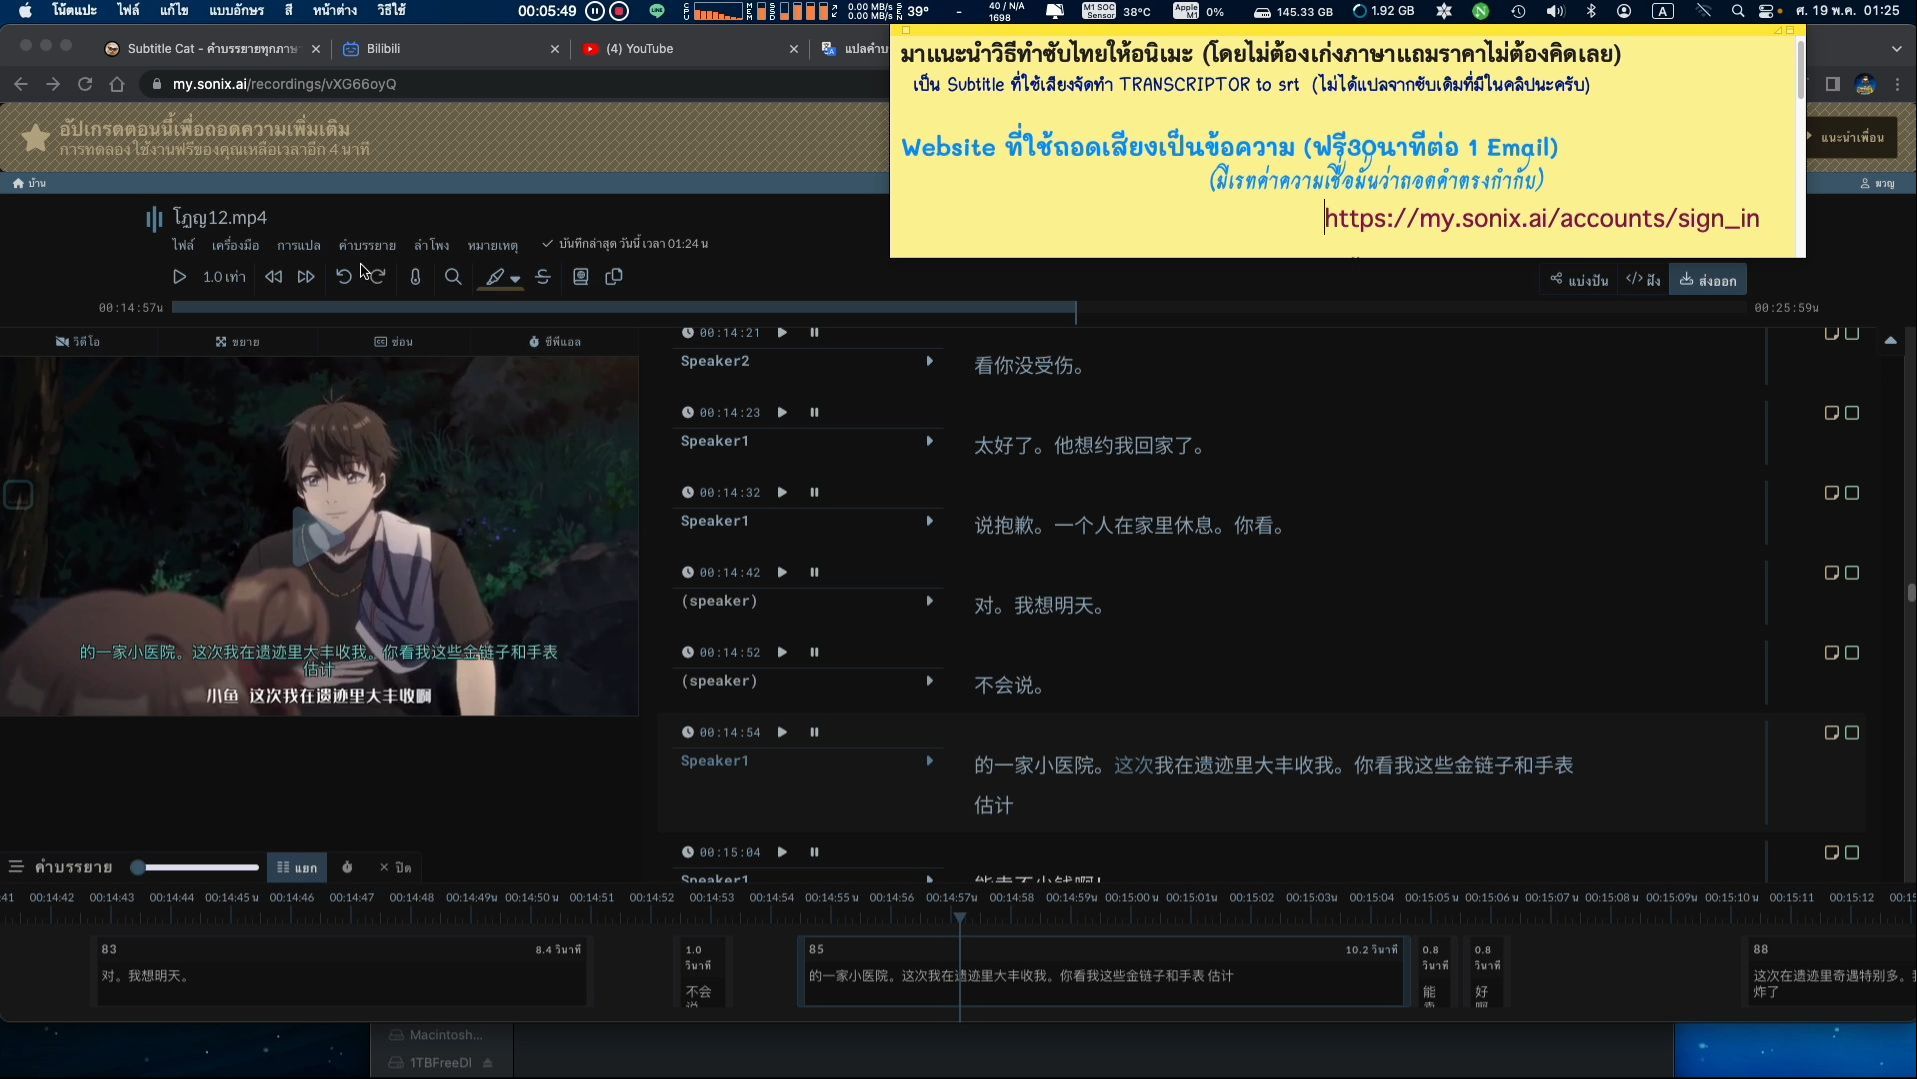The height and width of the screenshot is (1079, 1917).
Task: Open the speaker/contact book icon
Action: [580, 277]
